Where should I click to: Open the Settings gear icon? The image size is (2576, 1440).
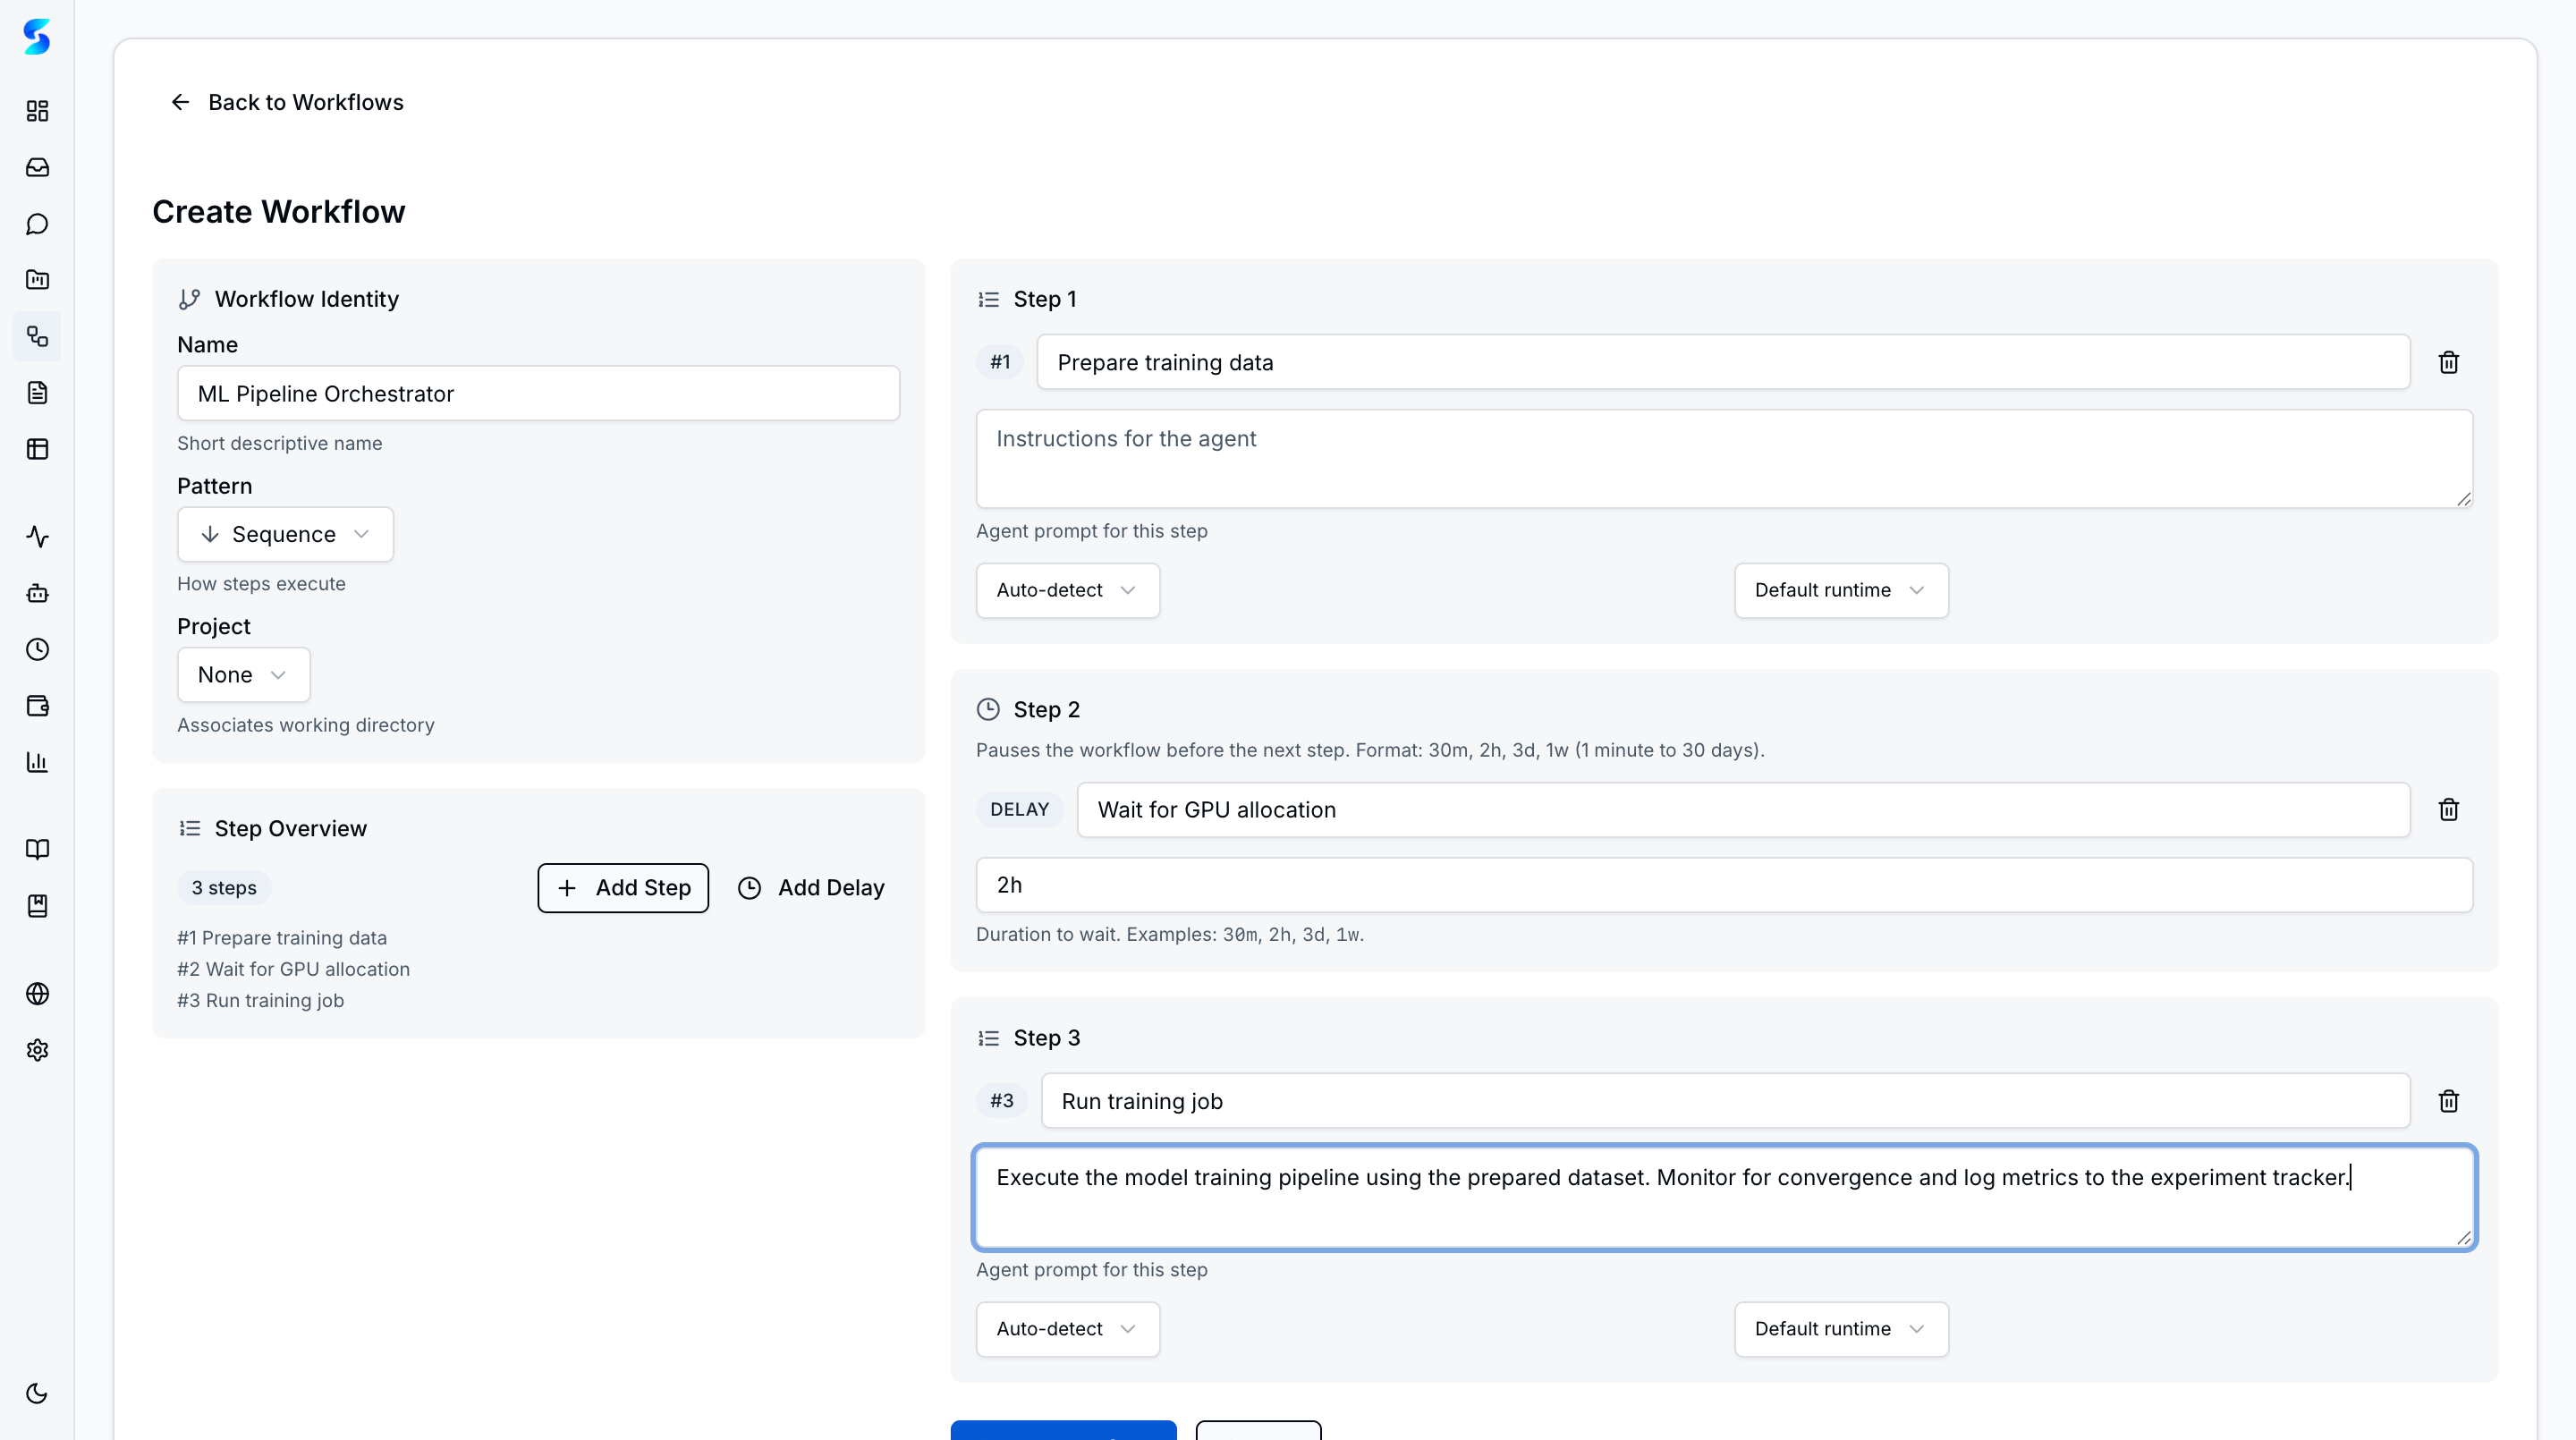pos(37,1049)
